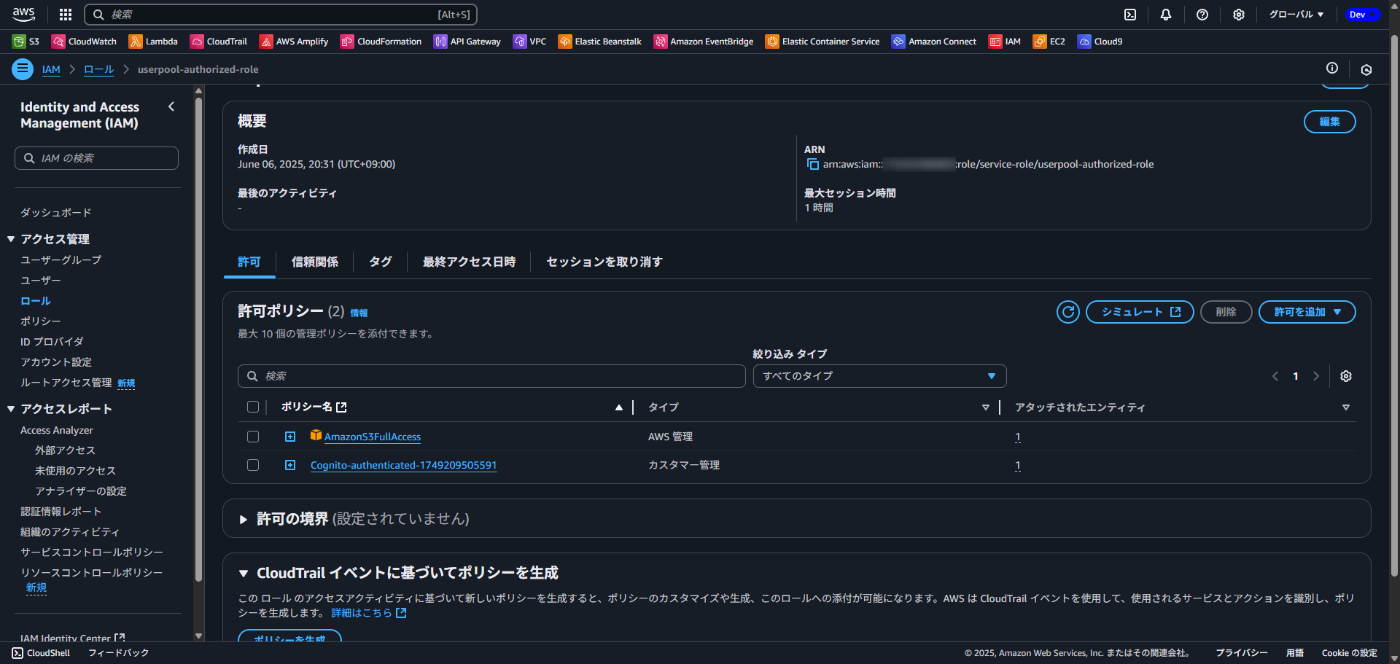
Task: Click the 編集 button in 概要
Action: point(1330,121)
